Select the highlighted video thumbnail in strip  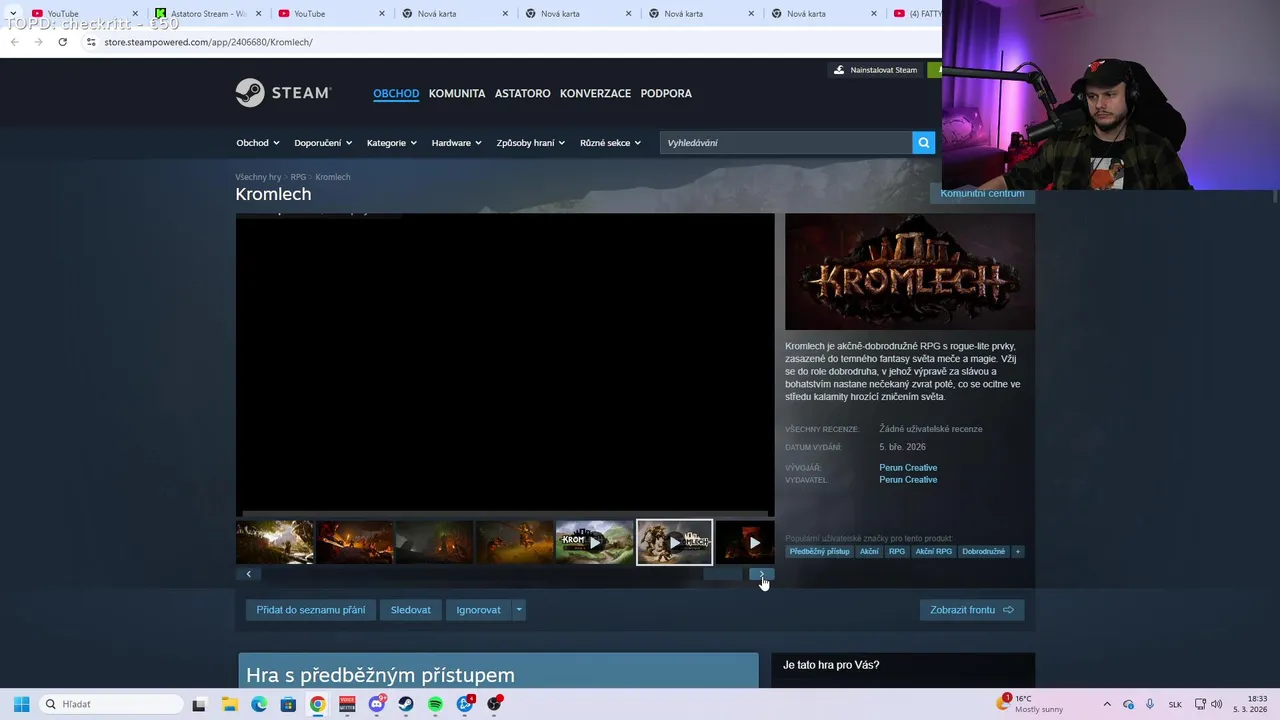click(675, 542)
